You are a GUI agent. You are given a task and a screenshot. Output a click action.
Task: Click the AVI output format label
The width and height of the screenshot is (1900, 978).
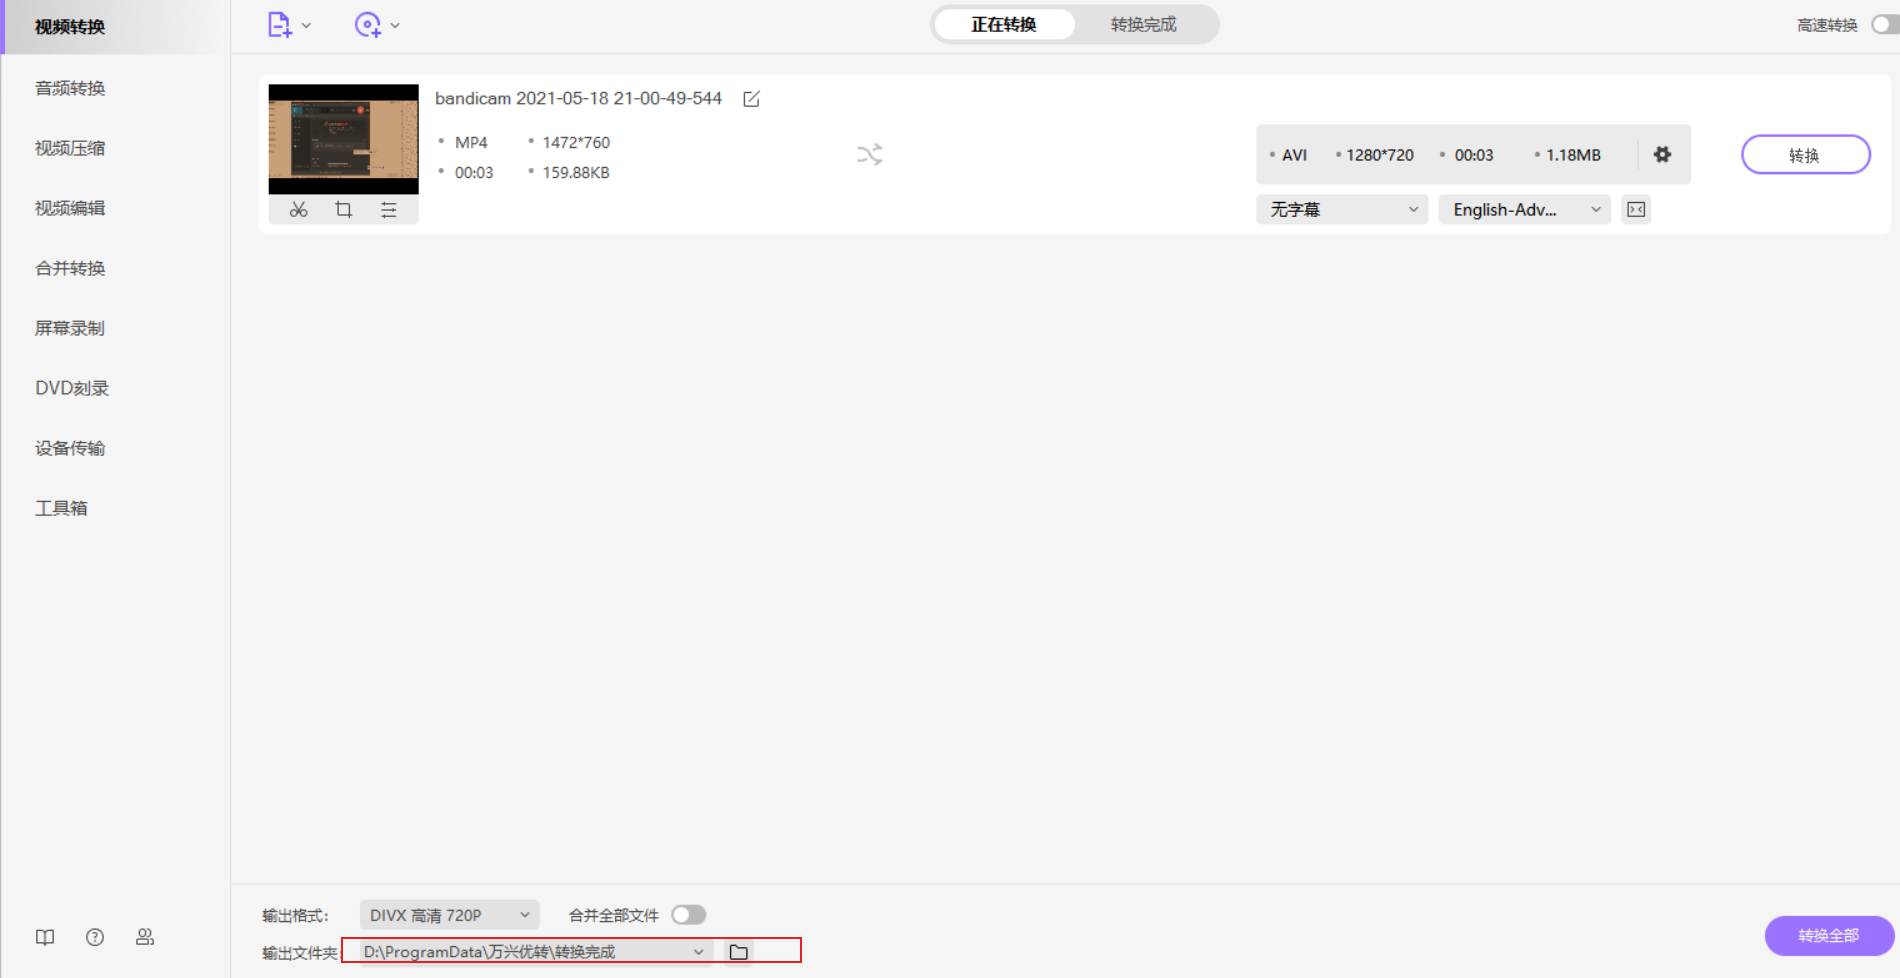(x=1294, y=155)
